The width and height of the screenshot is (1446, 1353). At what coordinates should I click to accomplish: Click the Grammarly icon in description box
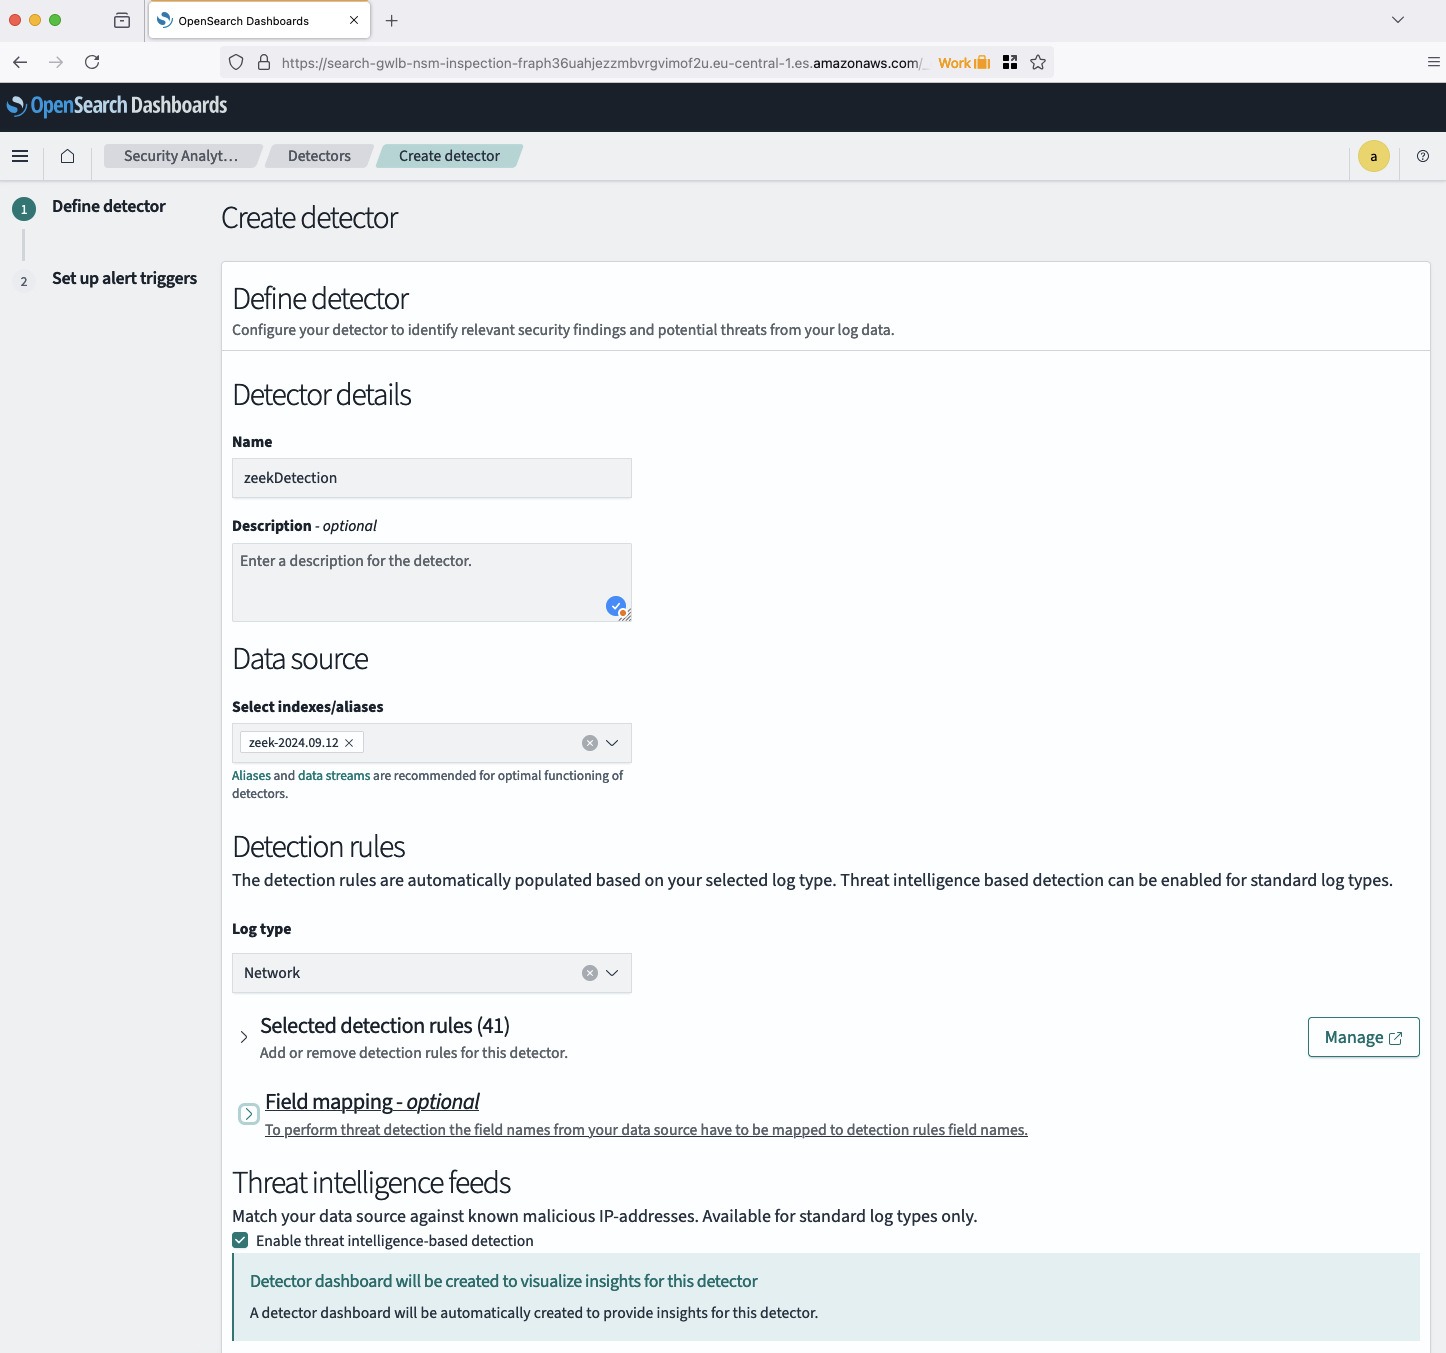(x=616, y=607)
